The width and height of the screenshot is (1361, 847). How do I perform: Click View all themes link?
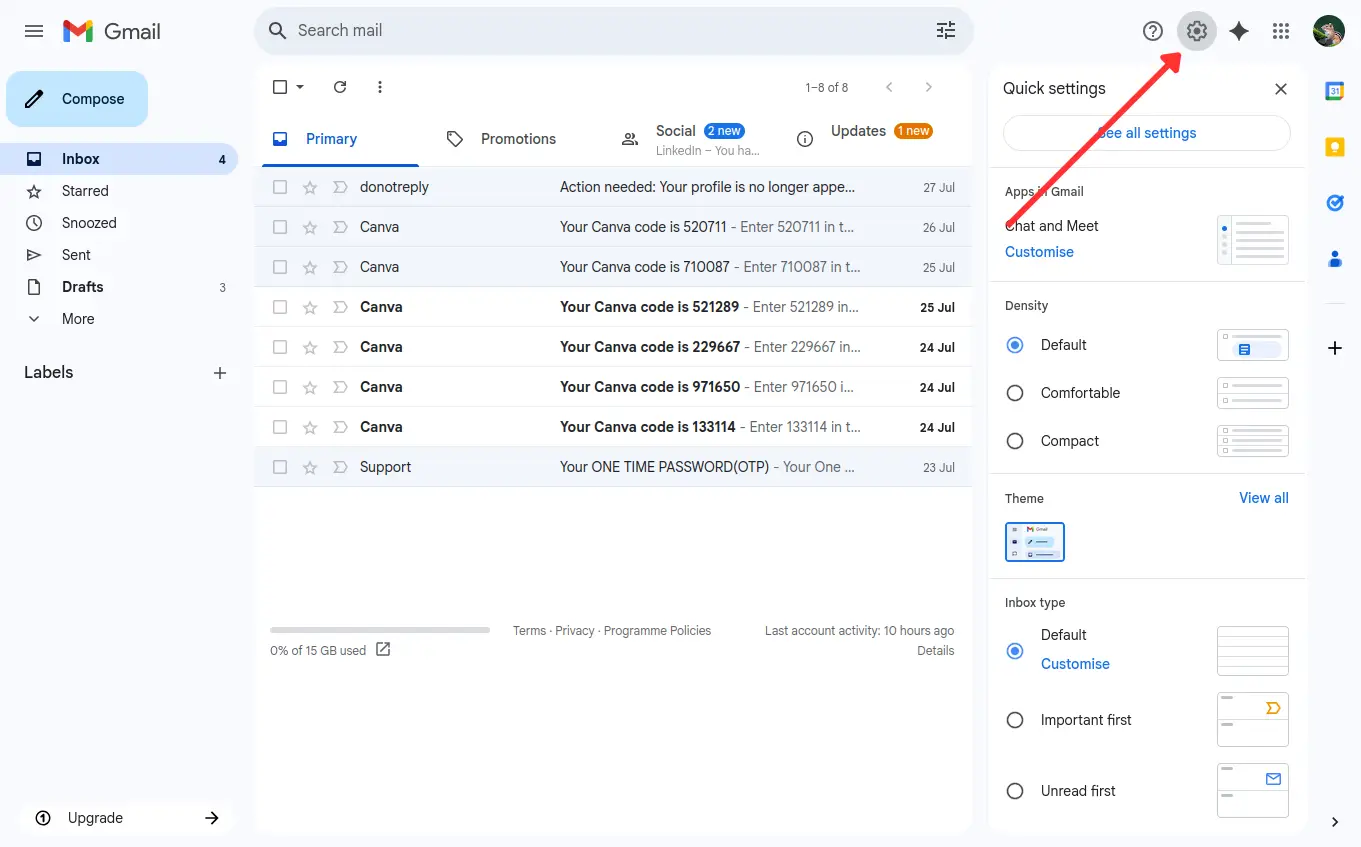1263,498
